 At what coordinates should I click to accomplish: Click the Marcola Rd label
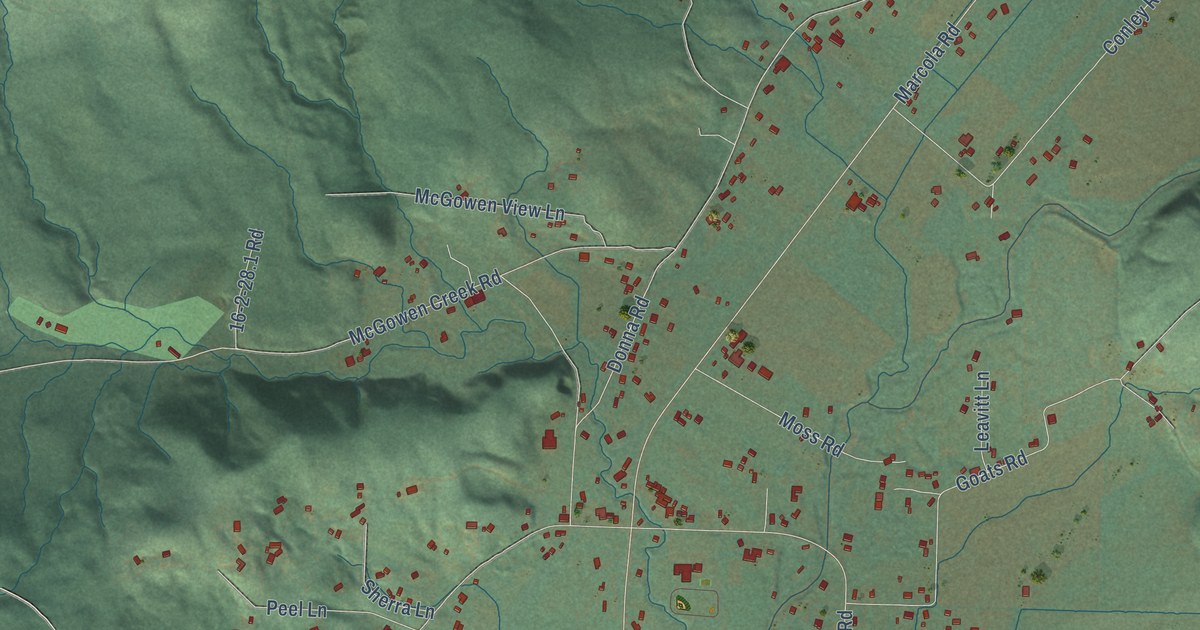(927, 64)
